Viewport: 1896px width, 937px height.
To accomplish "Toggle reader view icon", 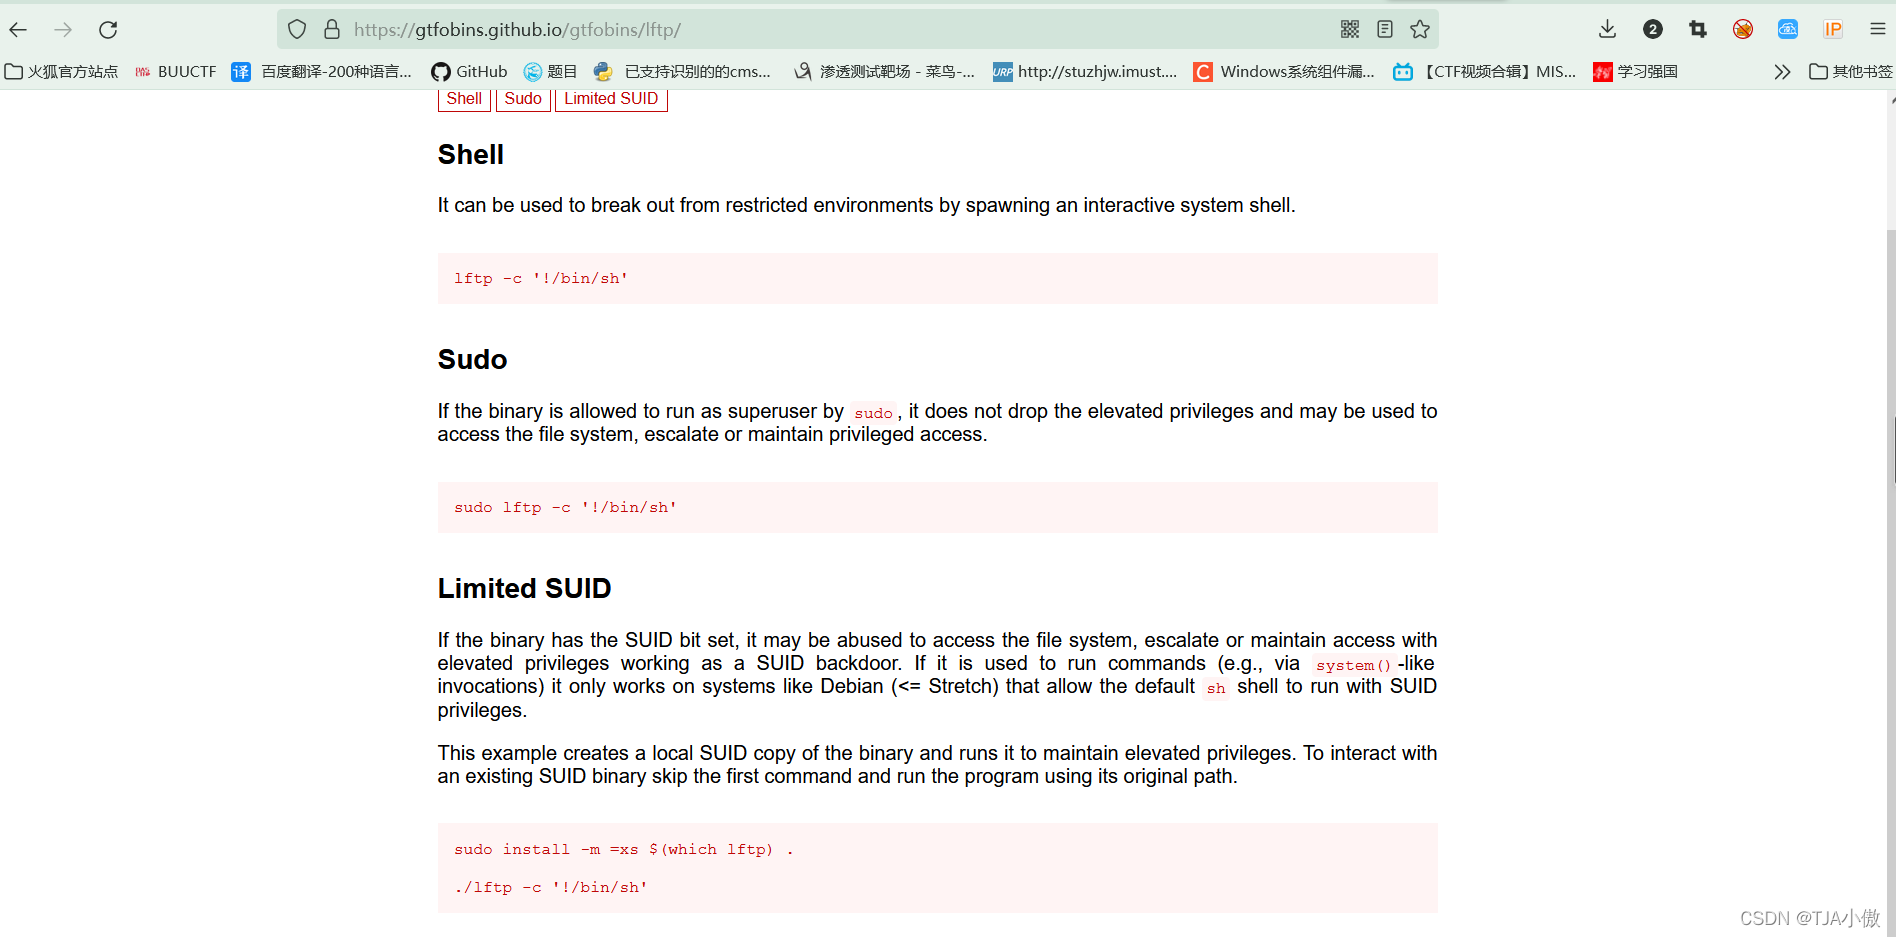I will coord(1385,30).
